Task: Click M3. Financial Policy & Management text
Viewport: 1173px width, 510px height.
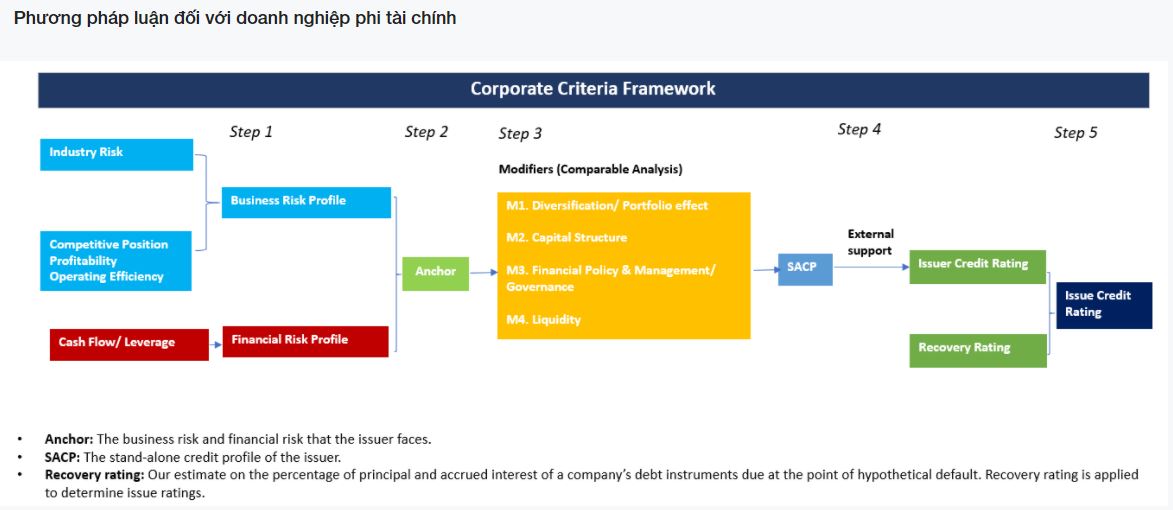Action: pos(610,271)
